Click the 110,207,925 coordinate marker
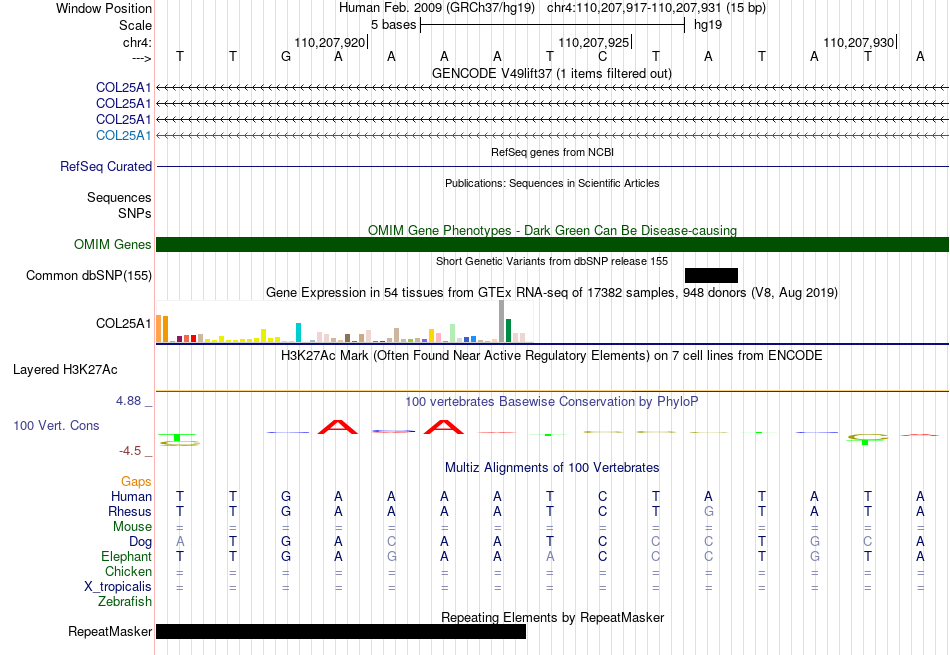The image size is (950, 655). click(x=594, y=42)
